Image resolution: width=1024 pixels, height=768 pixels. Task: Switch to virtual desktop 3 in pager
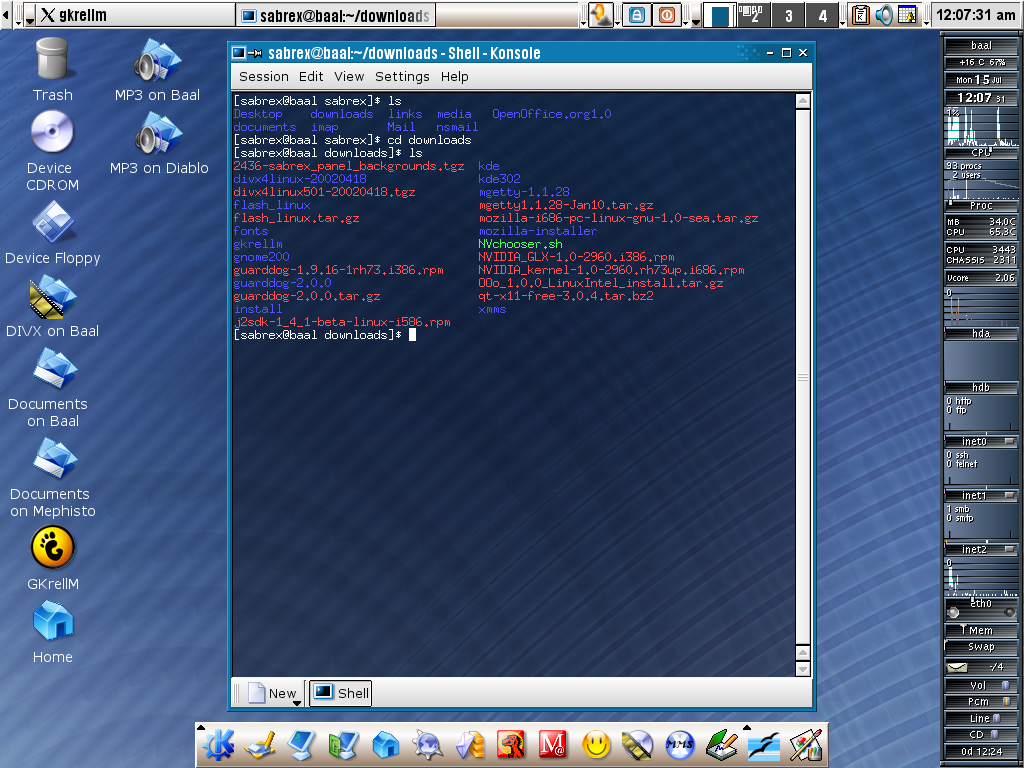(x=788, y=14)
